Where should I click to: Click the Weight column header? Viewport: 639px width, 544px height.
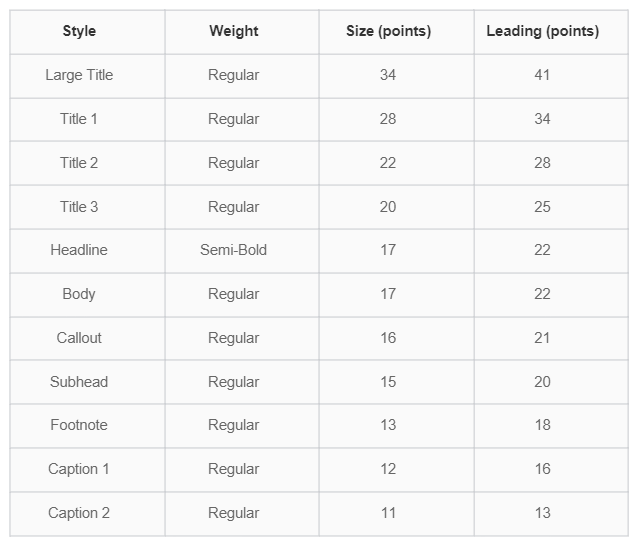[x=234, y=31]
